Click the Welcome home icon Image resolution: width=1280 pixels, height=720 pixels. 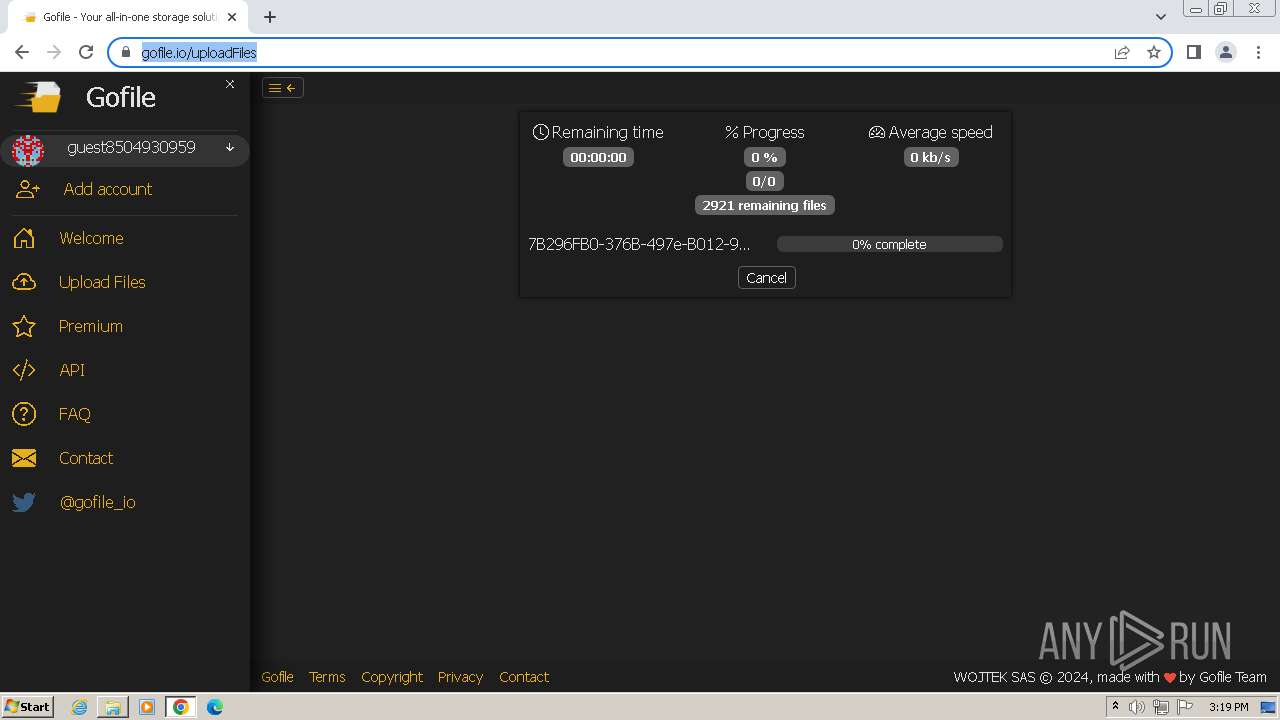[24, 238]
